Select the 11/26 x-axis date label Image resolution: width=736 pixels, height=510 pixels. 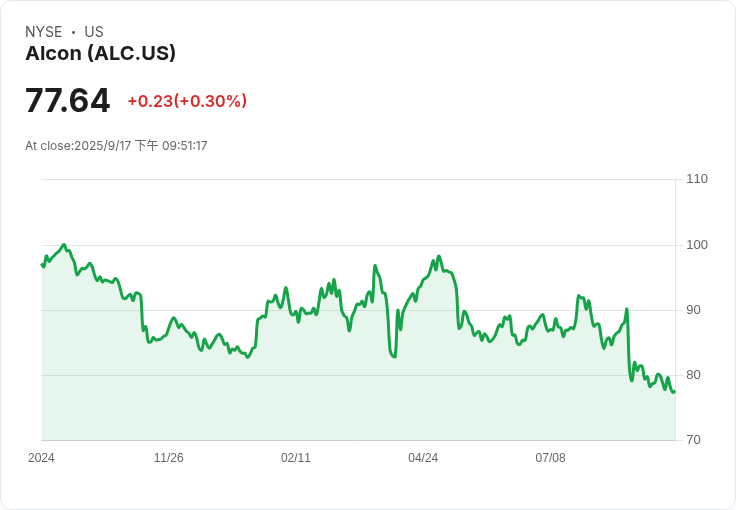[168, 458]
